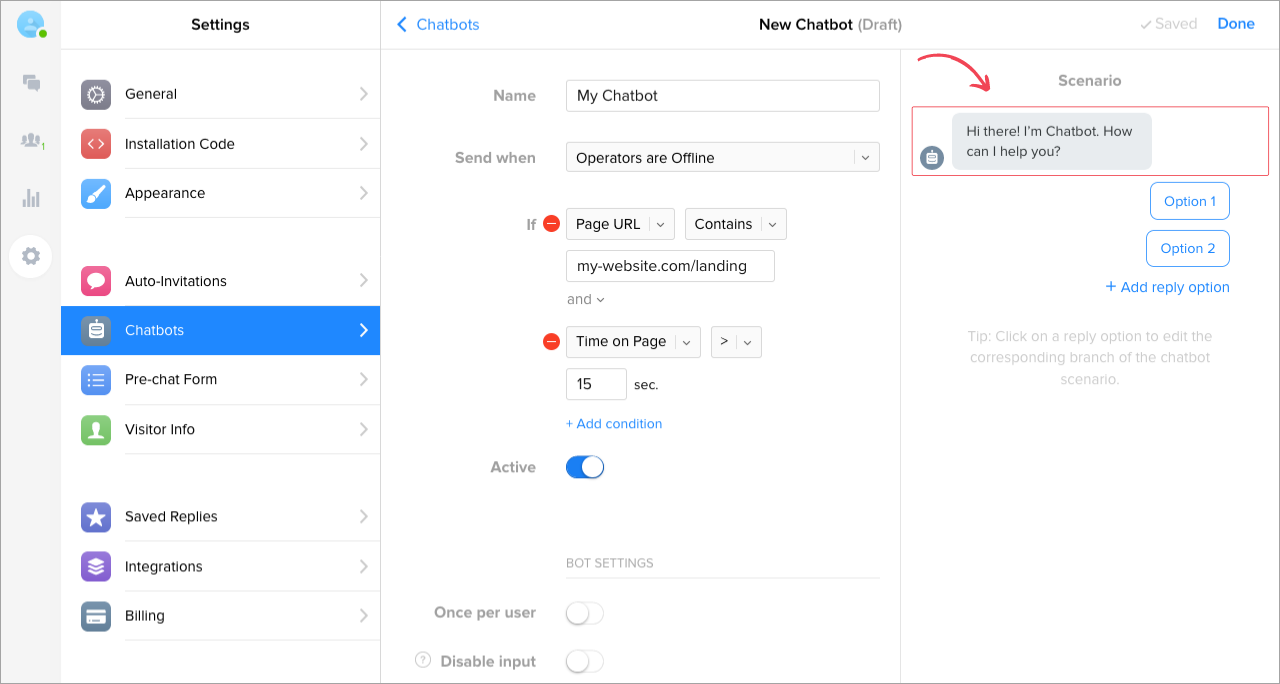Remove the Page URL condition
Viewport: 1280px width, 684px height.
pyautogui.click(x=551, y=224)
